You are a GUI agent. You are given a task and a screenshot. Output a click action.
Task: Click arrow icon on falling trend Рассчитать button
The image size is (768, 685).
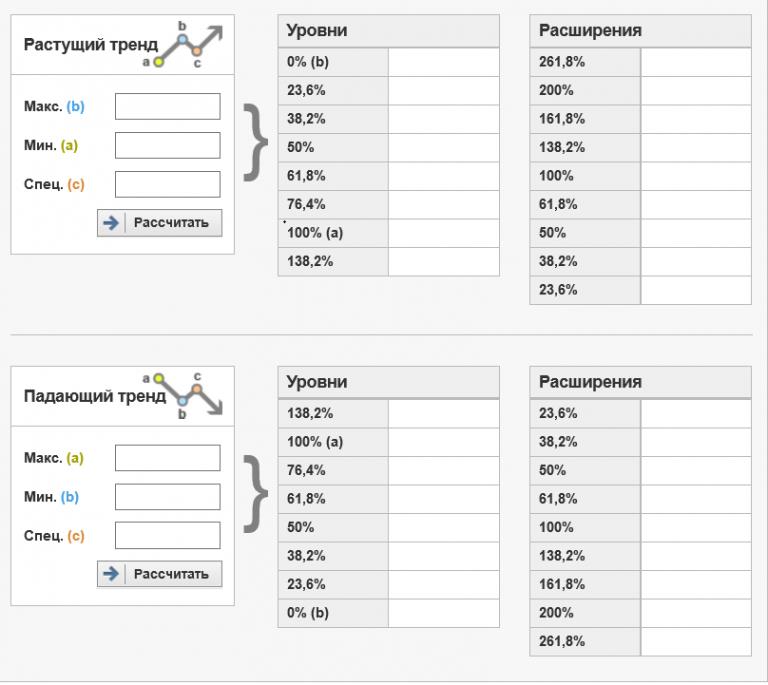point(111,574)
